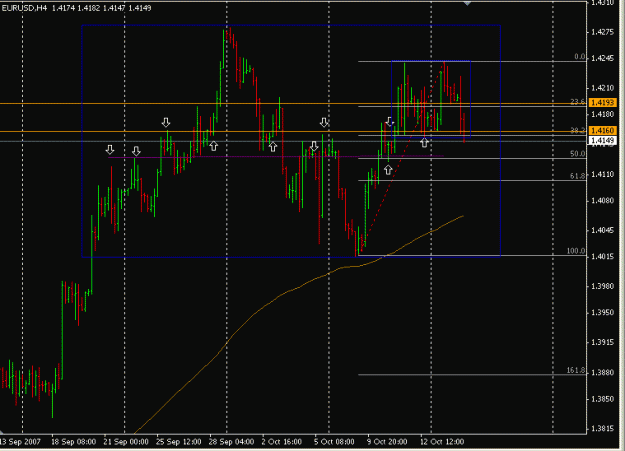Viewport: 625px width, 451px height.
Task: Click the 21 Sep 00:00 time label
Action: coord(126,442)
